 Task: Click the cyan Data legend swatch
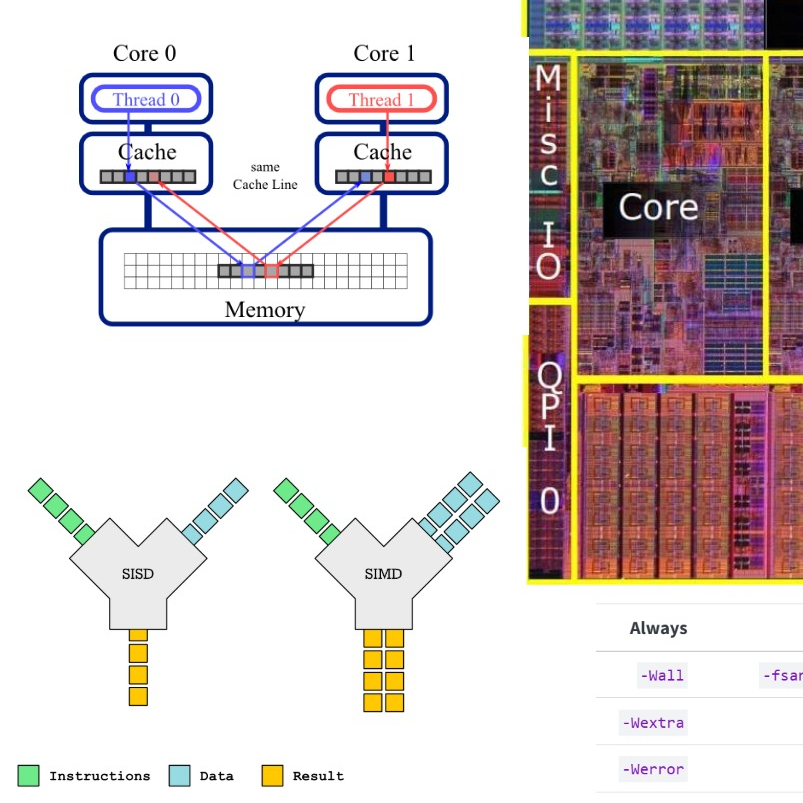click(x=179, y=776)
